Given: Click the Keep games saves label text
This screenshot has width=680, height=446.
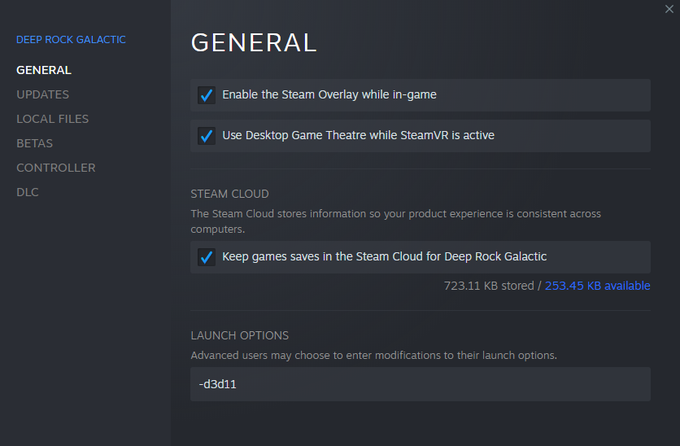Looking at the screenshot, I should pyautogui.click(x=384, y=256).
